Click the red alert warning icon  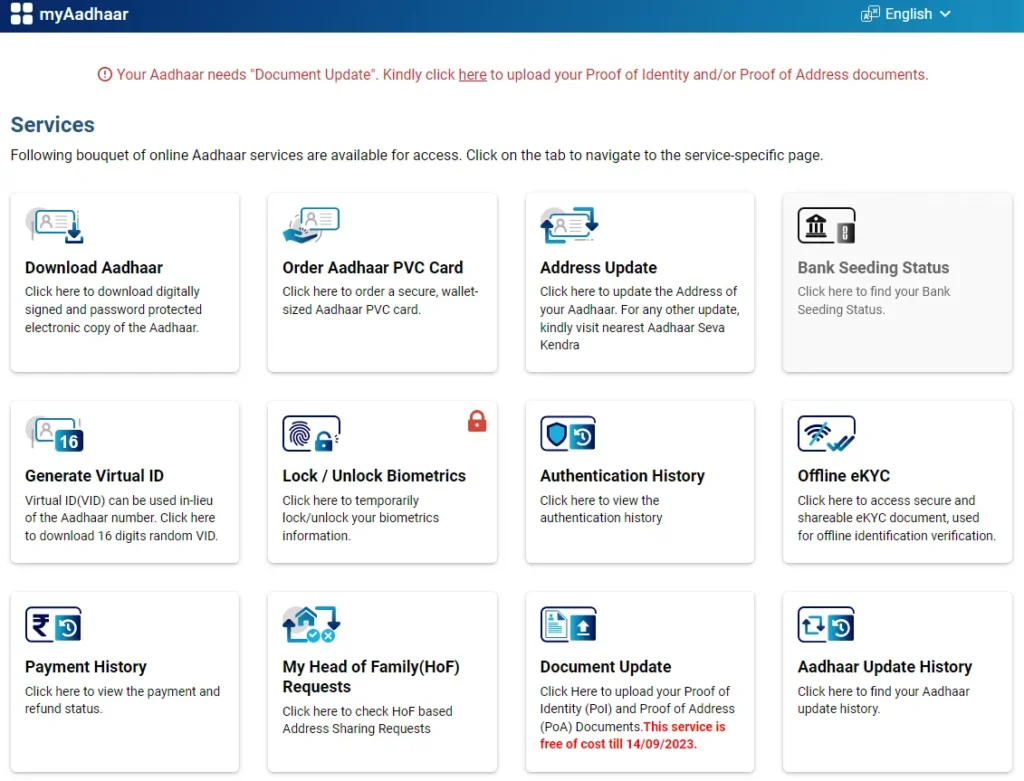[104, 74]
